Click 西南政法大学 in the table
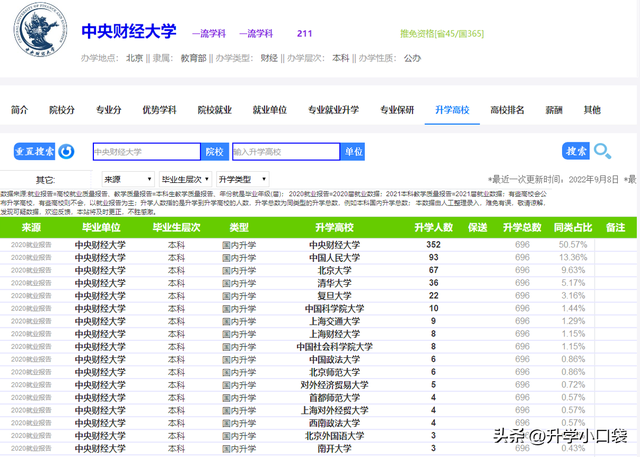 pyautogui.click(x=334, y=423)
